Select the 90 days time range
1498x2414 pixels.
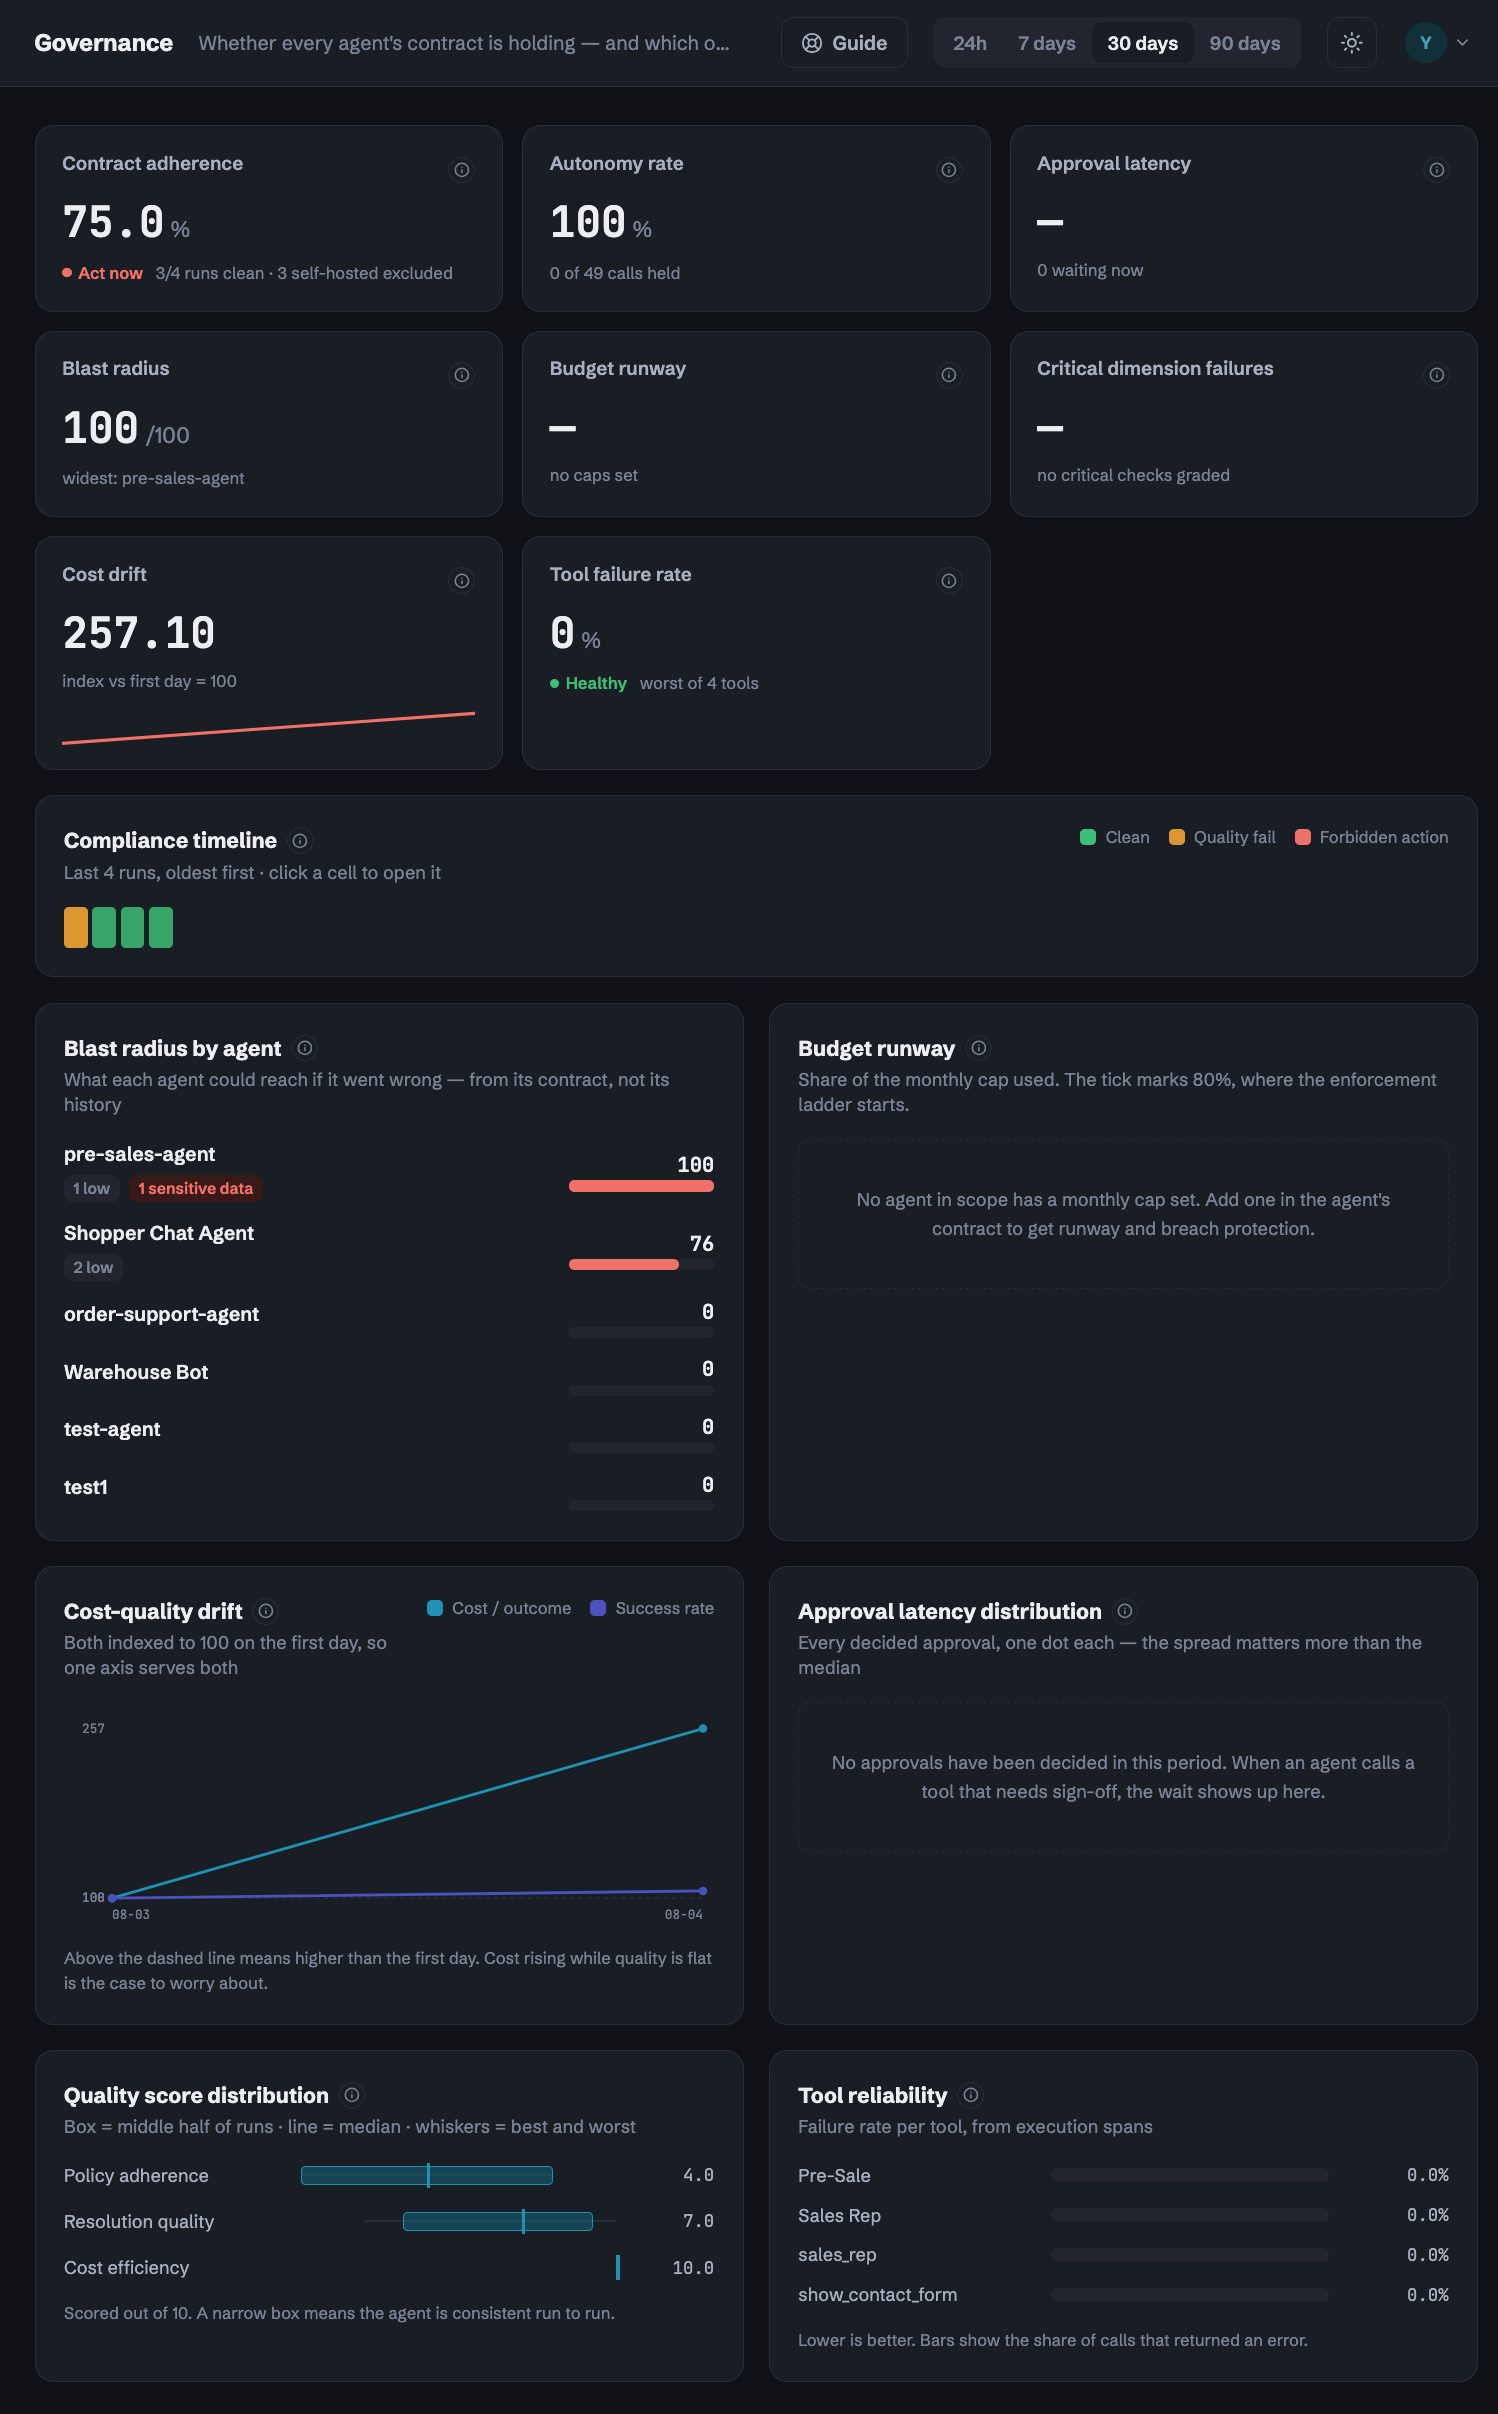pyautogui.click(x=1245, y=43)
